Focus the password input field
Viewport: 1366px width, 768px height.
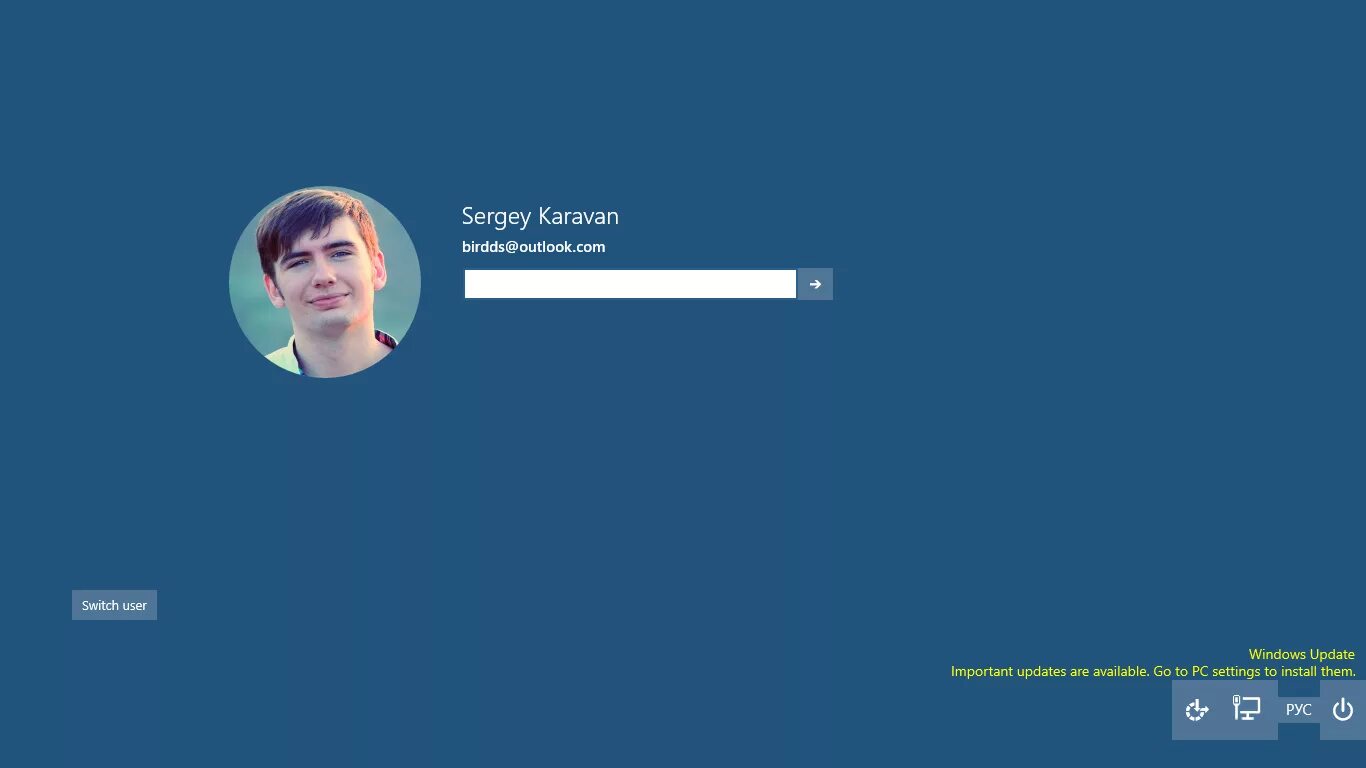pyautogui.click(x=630, y=284)
